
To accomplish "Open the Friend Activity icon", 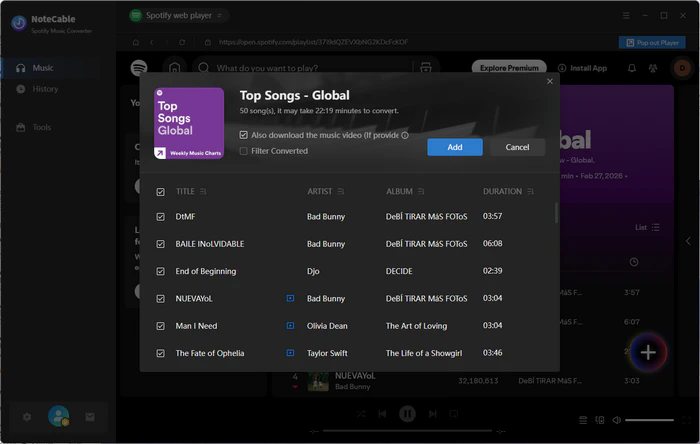I will [x=653, y=68].
